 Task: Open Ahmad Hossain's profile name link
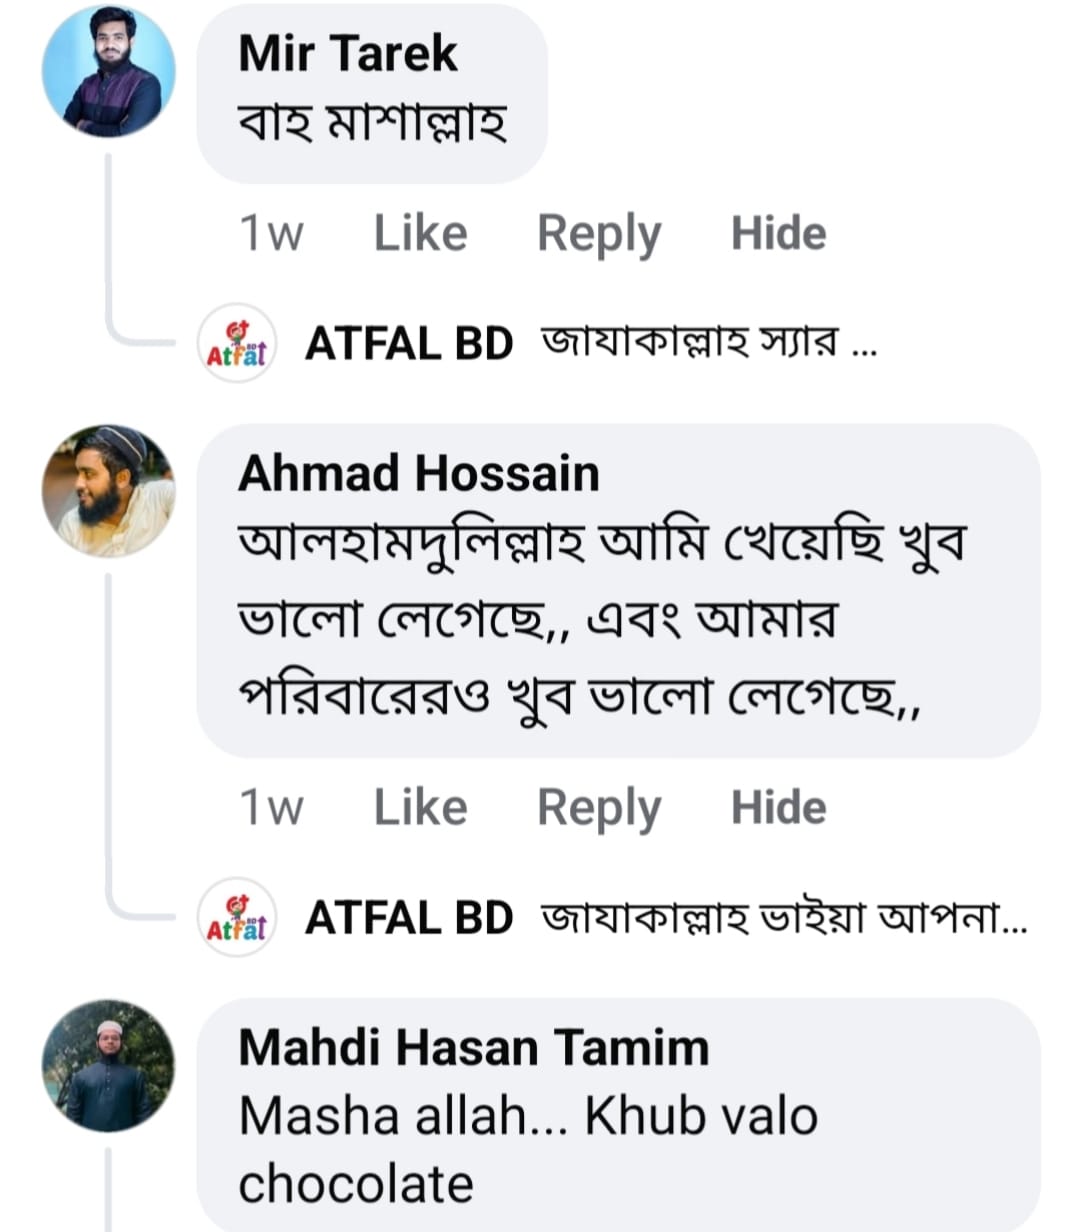click(x=418, y=473)
